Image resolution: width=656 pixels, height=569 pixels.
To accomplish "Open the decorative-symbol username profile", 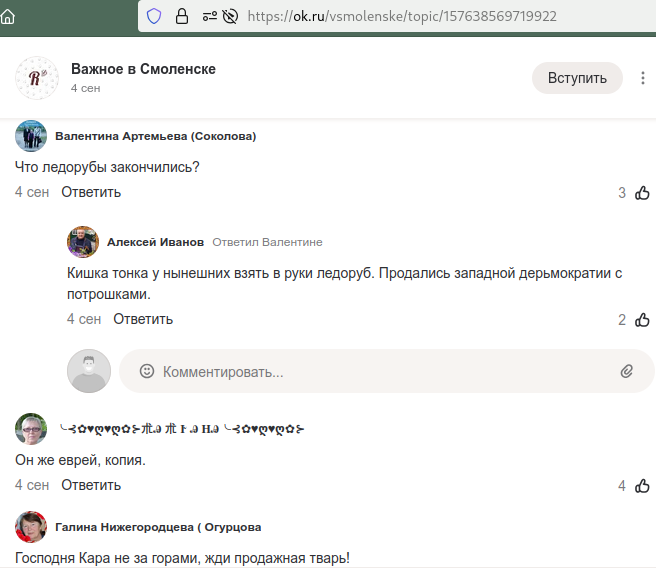I will pos(181,429).
